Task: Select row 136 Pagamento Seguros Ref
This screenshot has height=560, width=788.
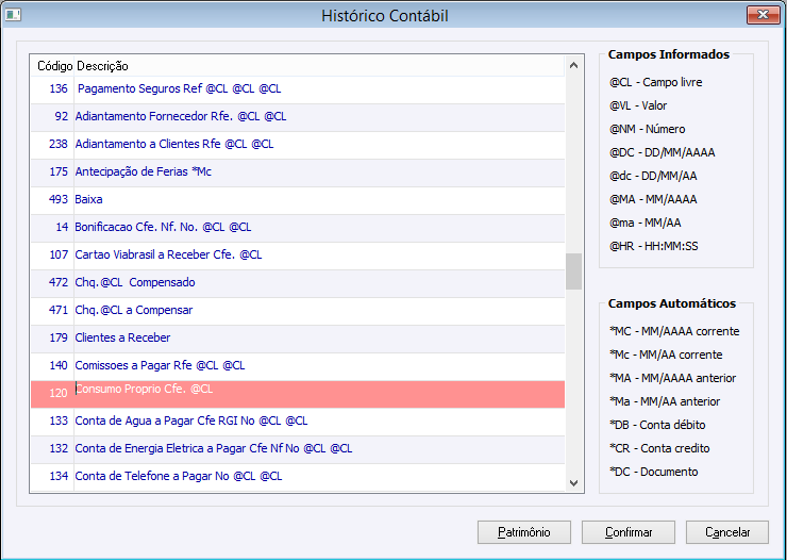Action: pyautogui.click(x=298, y=89)
